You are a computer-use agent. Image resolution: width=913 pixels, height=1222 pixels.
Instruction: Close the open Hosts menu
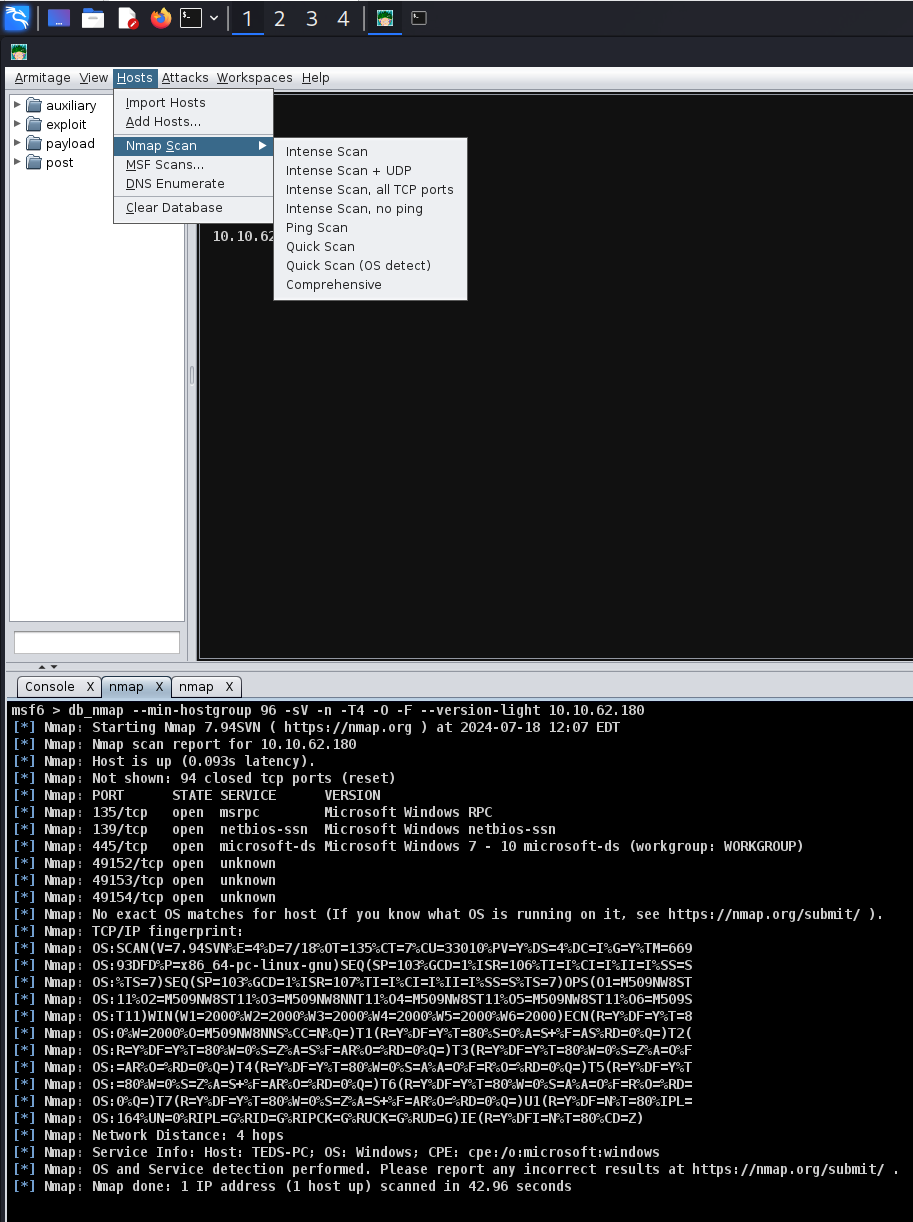click(135, 78)
